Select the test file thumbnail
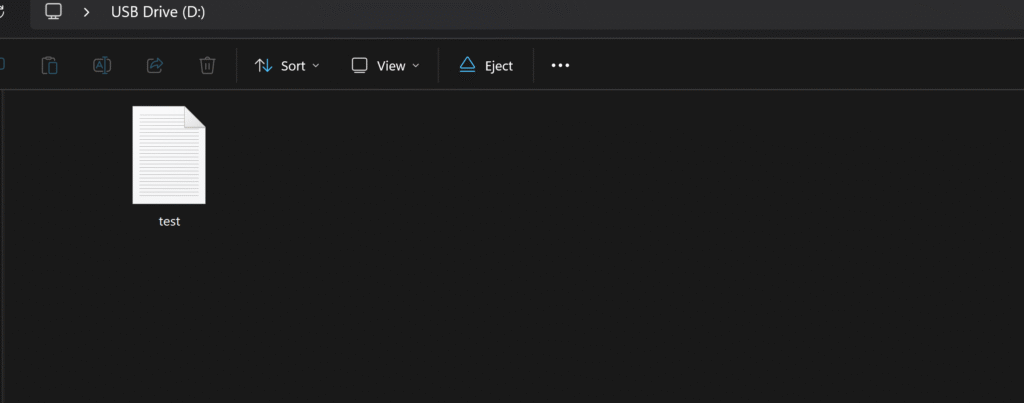The image size is (1024, 403). 169,155
